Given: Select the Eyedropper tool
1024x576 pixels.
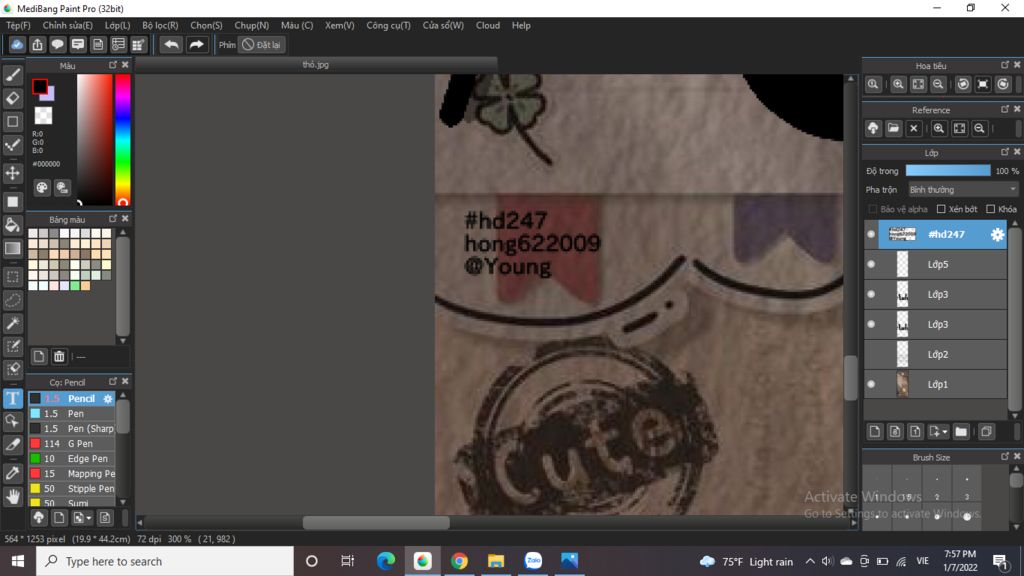Looking at the screenshot, I should click(x=12, y=473).
